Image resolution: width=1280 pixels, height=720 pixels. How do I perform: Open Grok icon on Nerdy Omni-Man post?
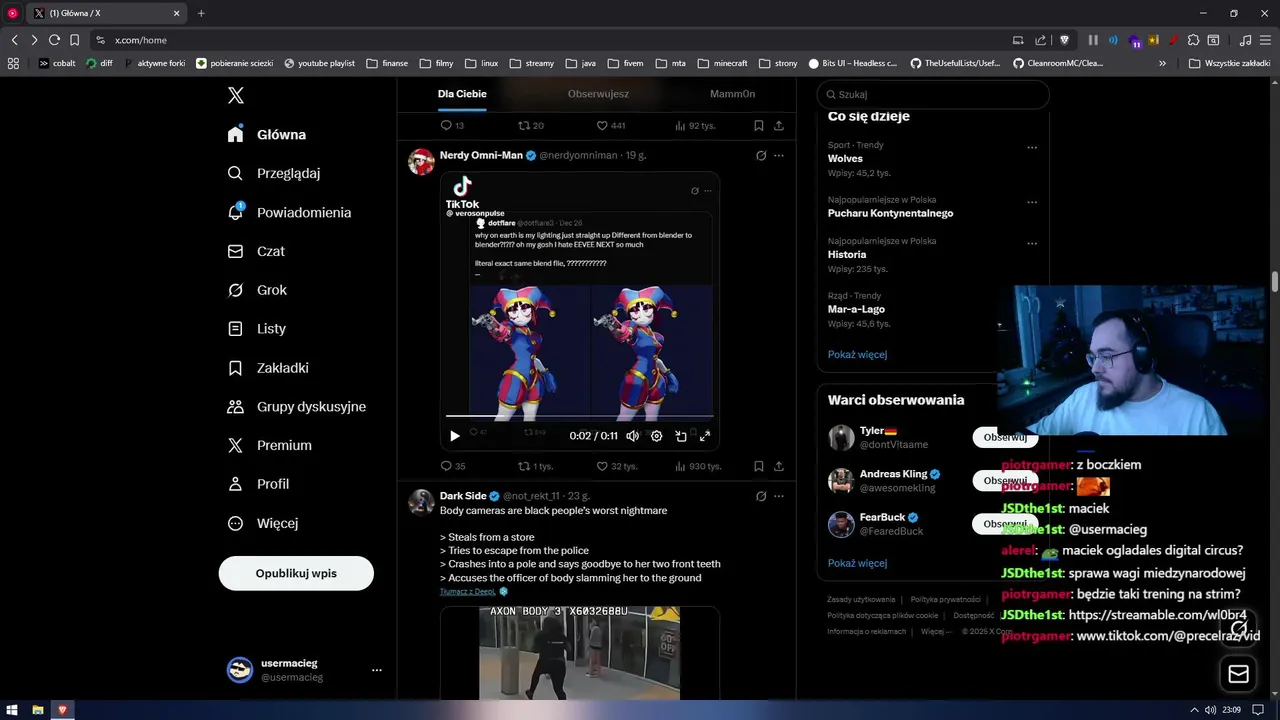coord(761,156)
